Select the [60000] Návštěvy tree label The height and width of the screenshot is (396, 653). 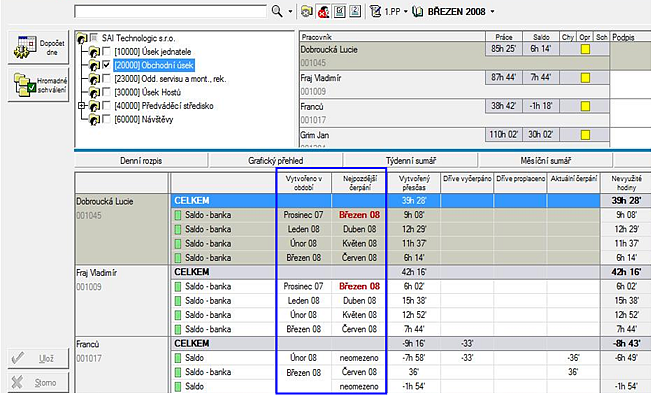[x=143, y=120]
